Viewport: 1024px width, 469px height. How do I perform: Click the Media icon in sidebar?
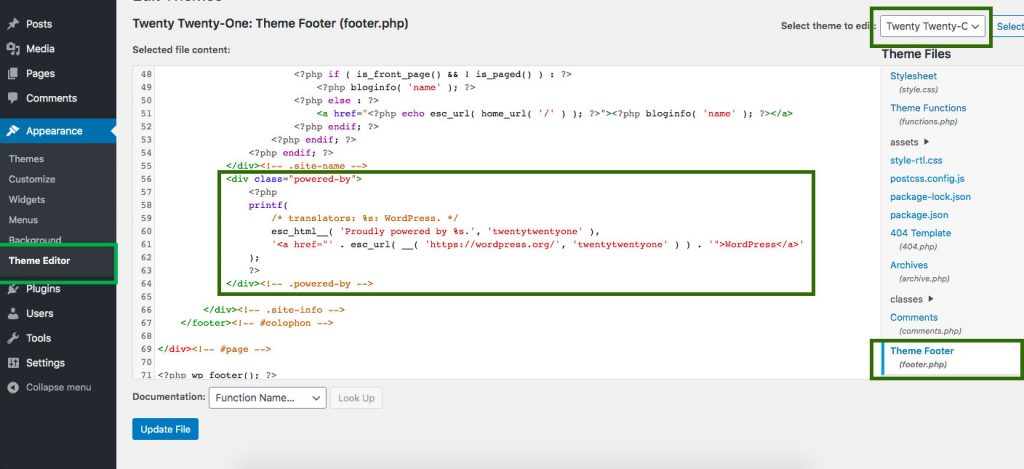[13, 49]
